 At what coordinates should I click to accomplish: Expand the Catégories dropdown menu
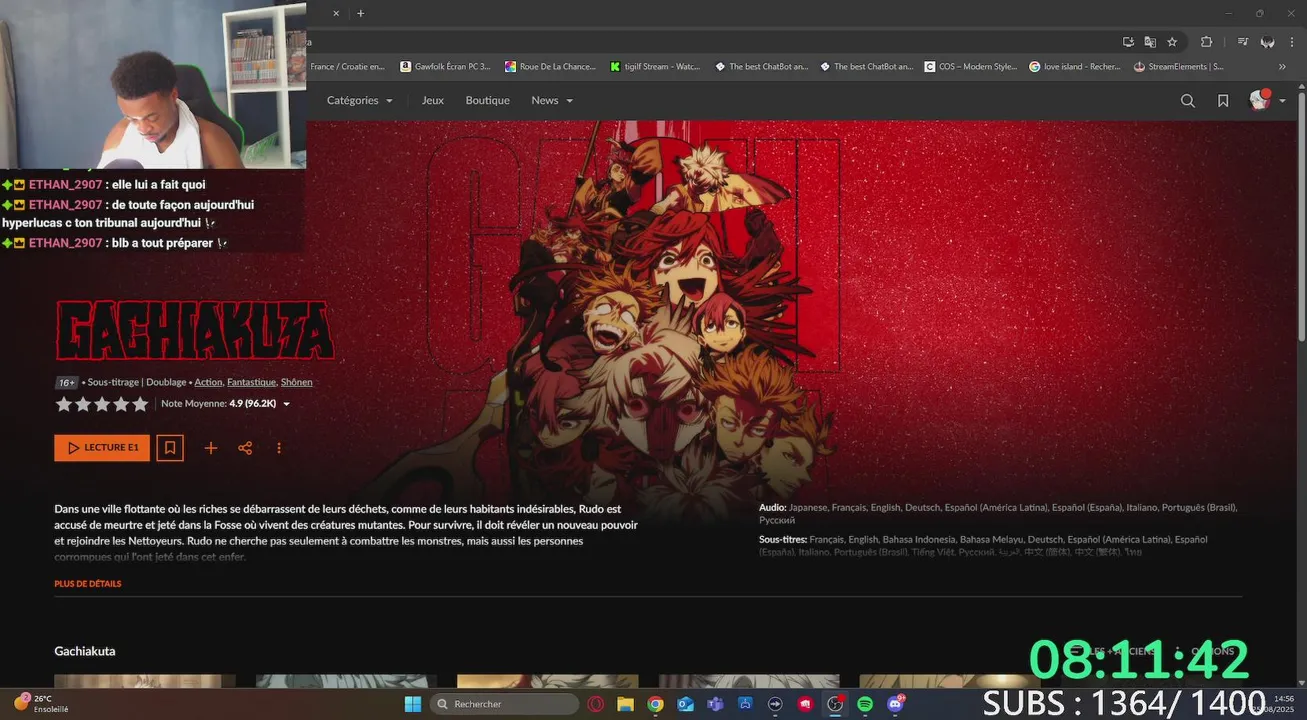[x=360, y=100]
